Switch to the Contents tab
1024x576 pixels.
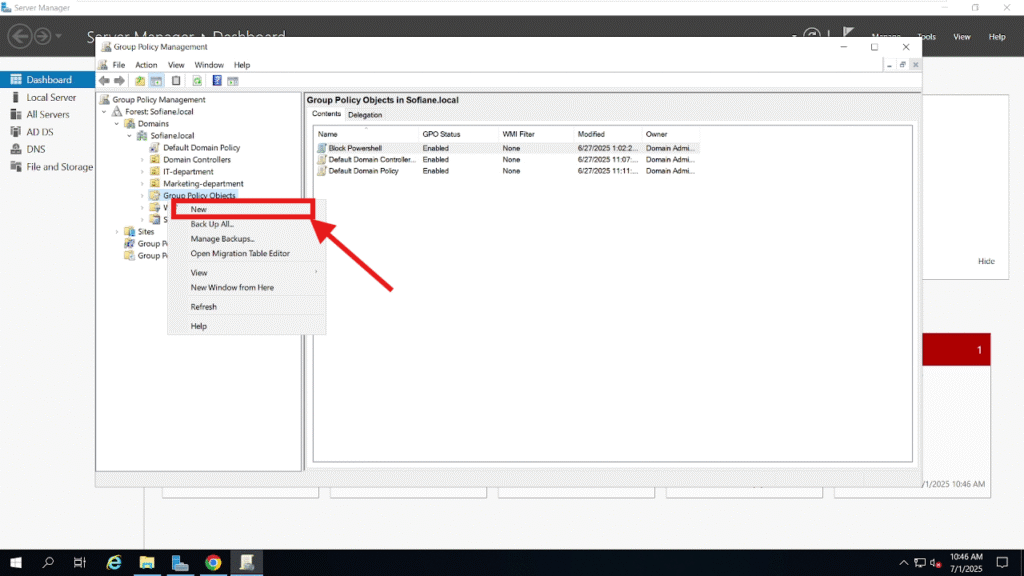click(x=326, y=114)
